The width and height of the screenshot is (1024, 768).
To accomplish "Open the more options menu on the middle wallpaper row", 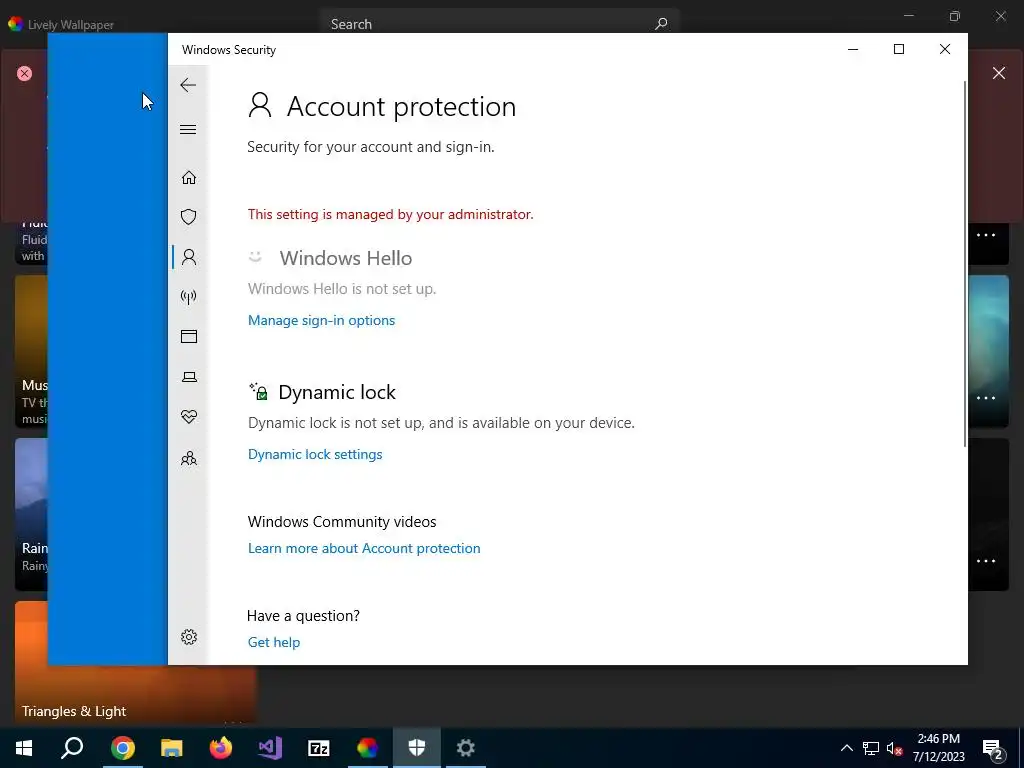I will 985,398.
